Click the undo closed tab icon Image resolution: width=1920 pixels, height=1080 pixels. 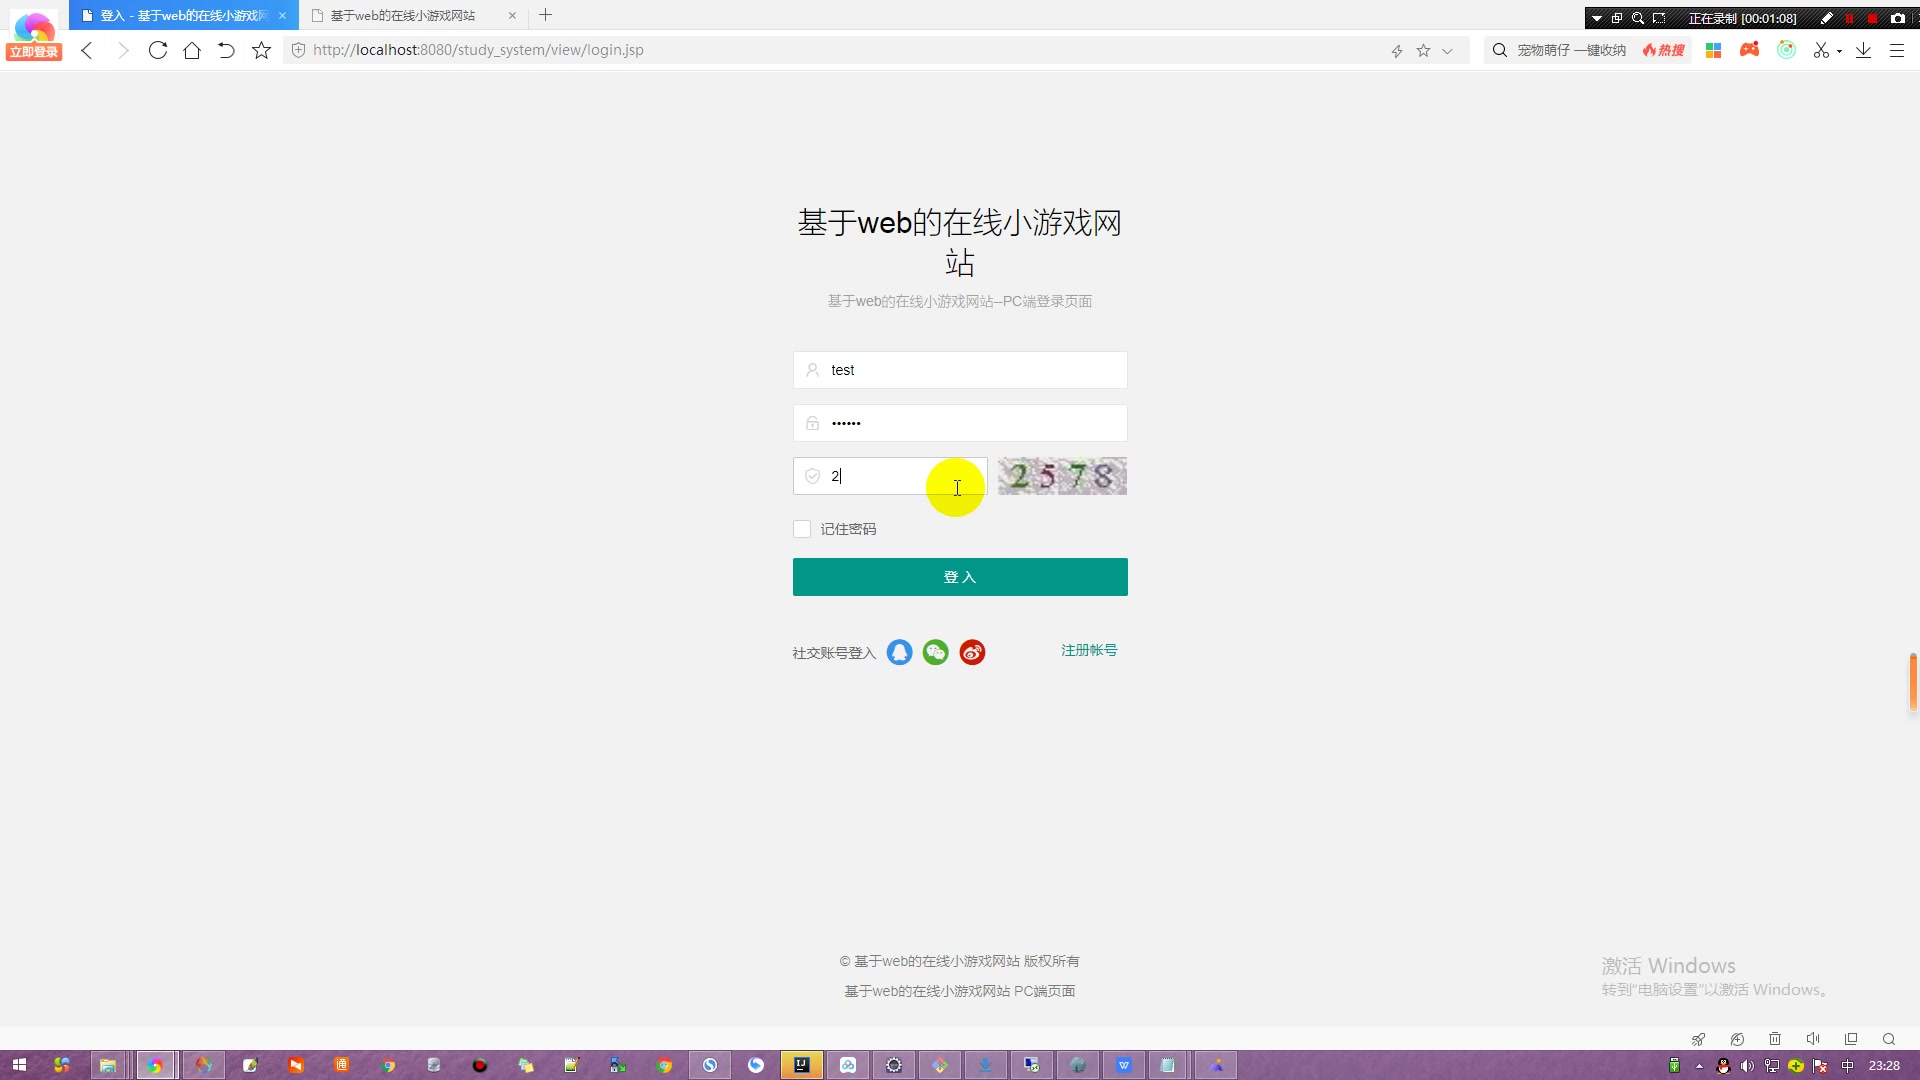[x=226, y=50]
